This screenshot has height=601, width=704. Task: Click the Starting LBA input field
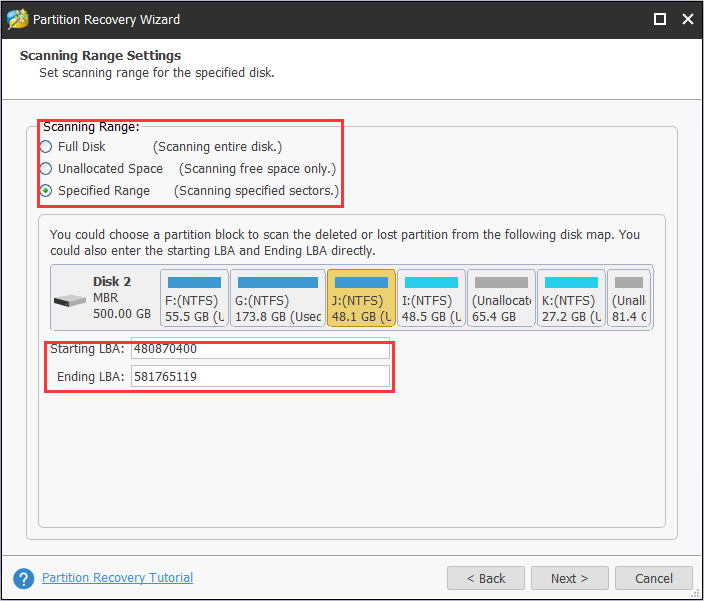click(260, 349)
